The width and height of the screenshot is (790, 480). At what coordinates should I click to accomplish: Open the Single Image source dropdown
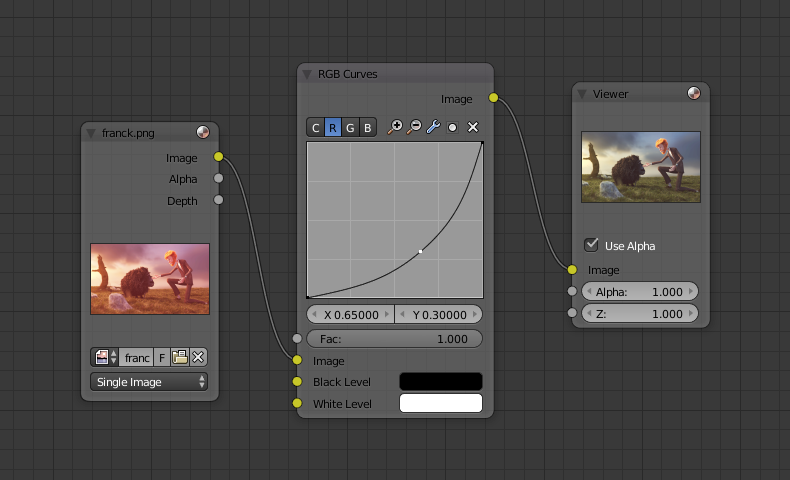149,382
